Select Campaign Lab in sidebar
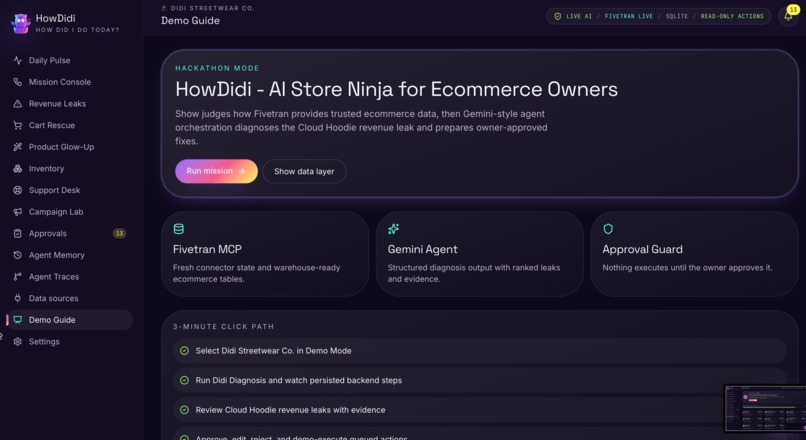This screenshot has height=440, width=806. [69, 211]
